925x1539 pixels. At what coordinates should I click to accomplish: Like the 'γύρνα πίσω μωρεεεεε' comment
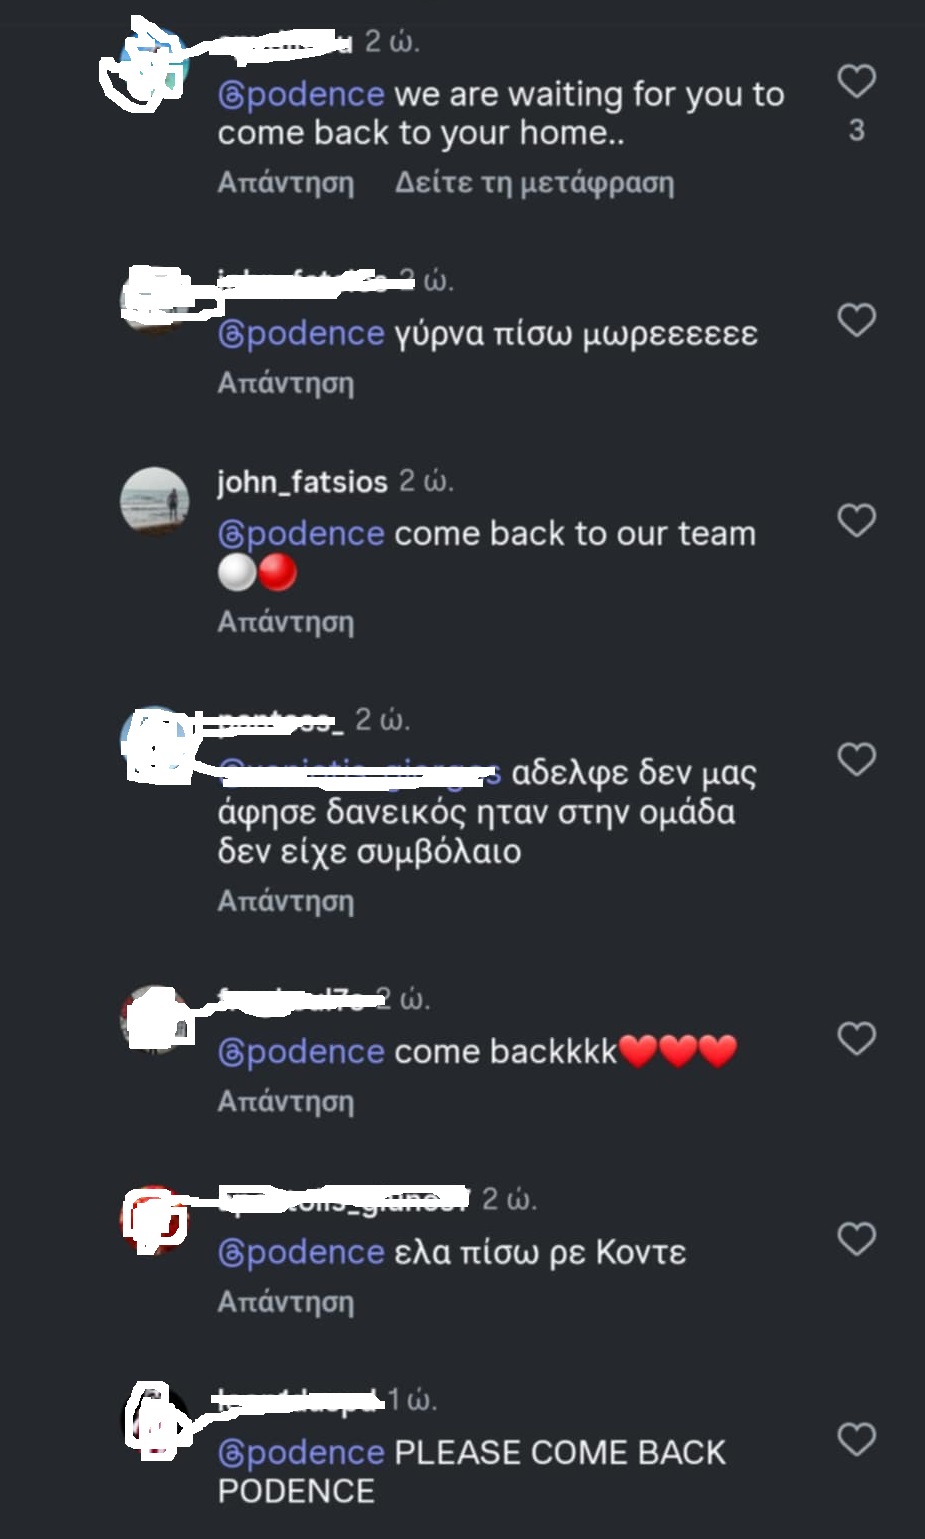[x=856, y=321]
